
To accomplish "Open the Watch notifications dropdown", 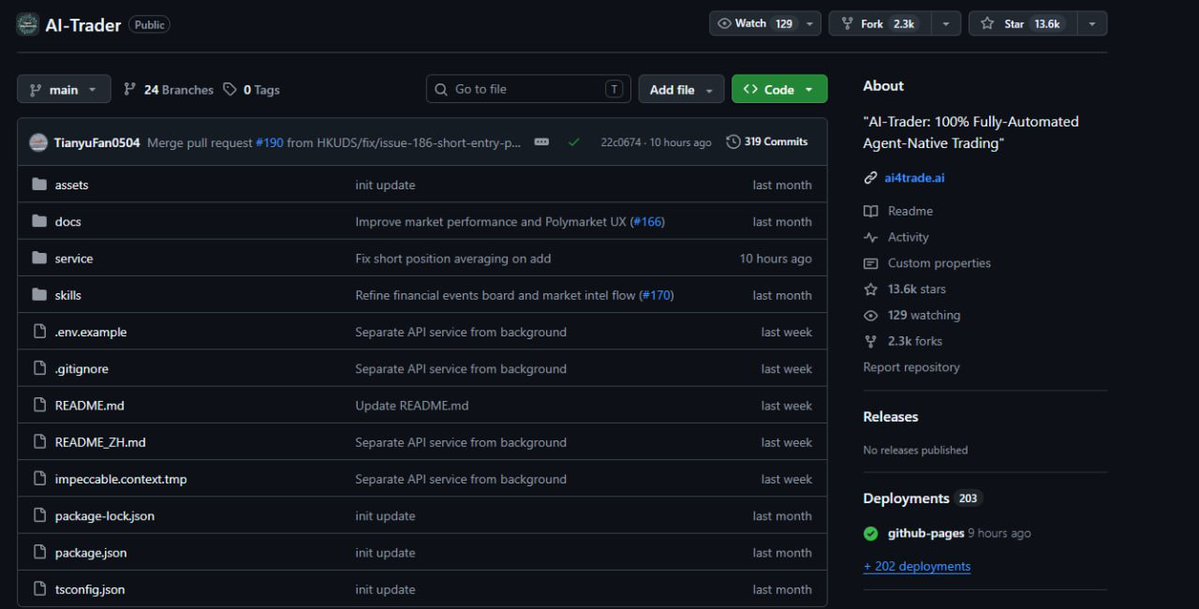I will (809, 24).
